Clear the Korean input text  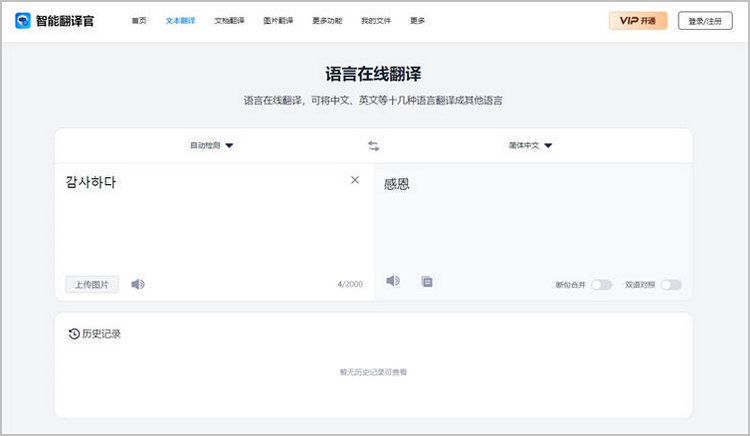point(355,180)
